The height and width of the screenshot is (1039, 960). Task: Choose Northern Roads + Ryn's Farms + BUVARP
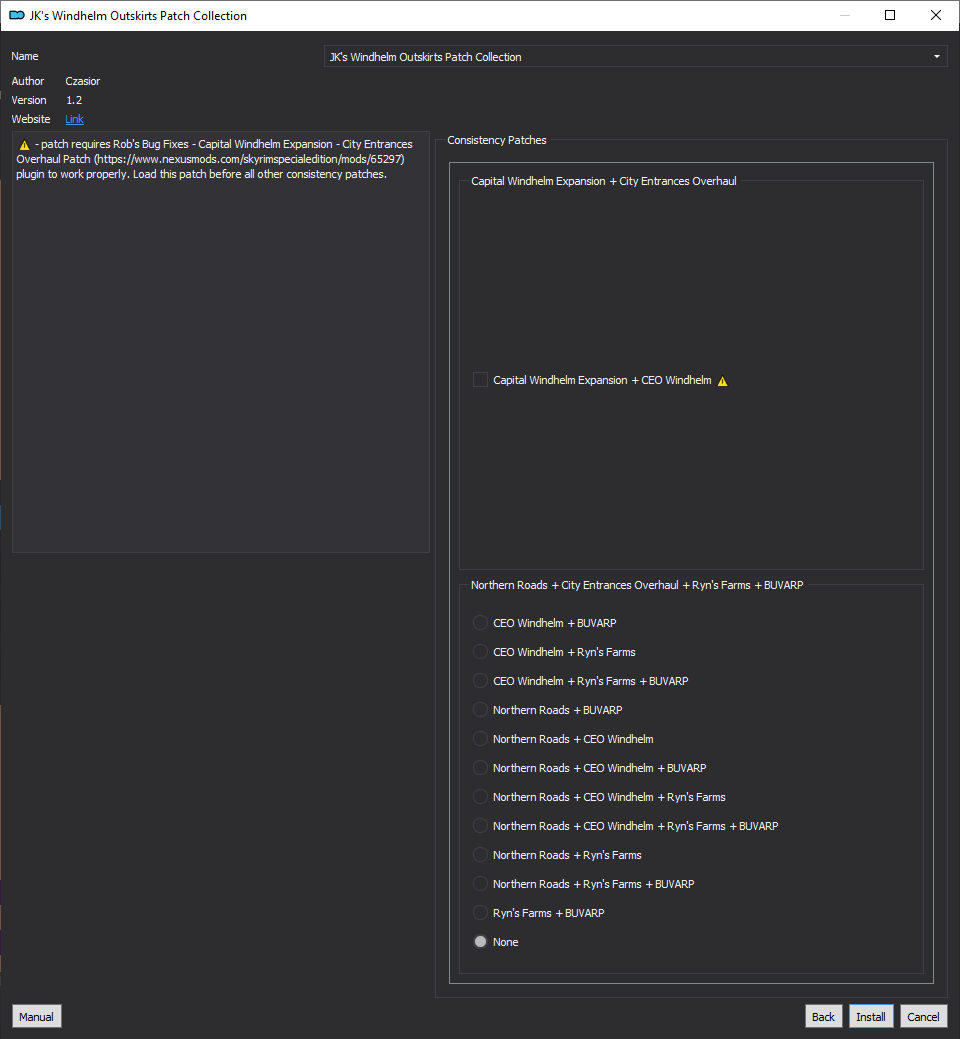(x=481, y=884)
